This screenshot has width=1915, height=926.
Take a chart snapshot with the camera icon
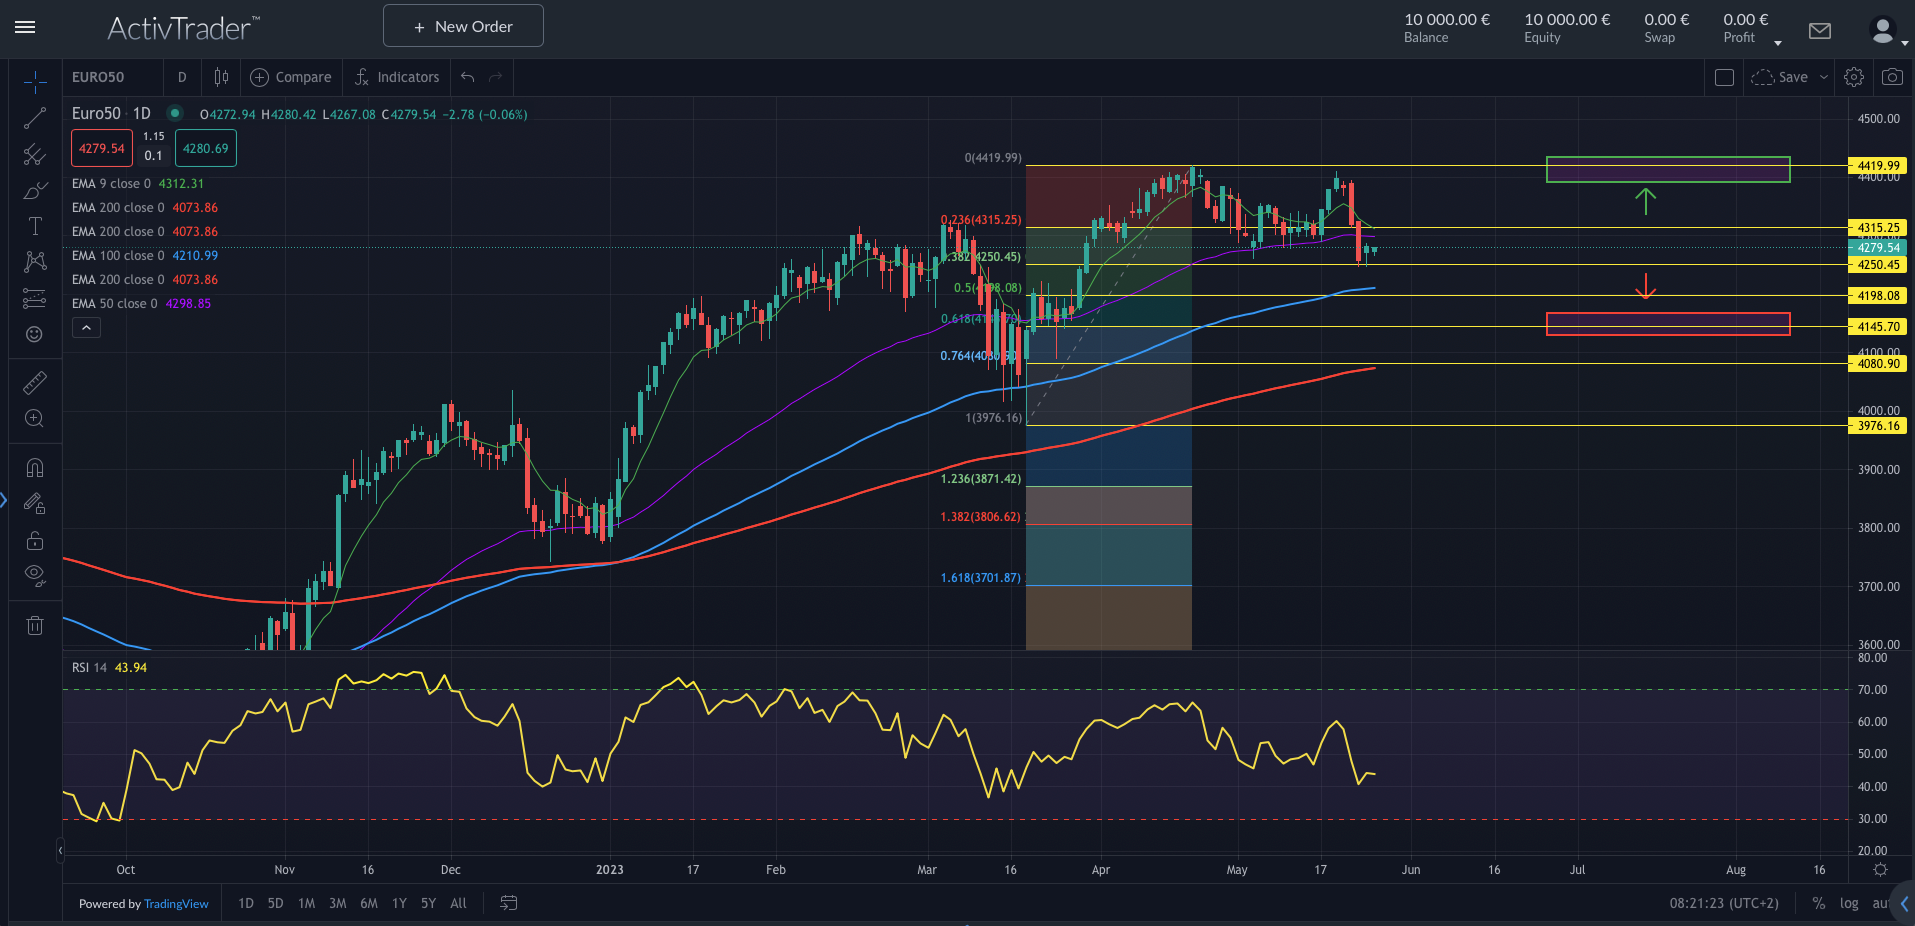(1892, 77)
